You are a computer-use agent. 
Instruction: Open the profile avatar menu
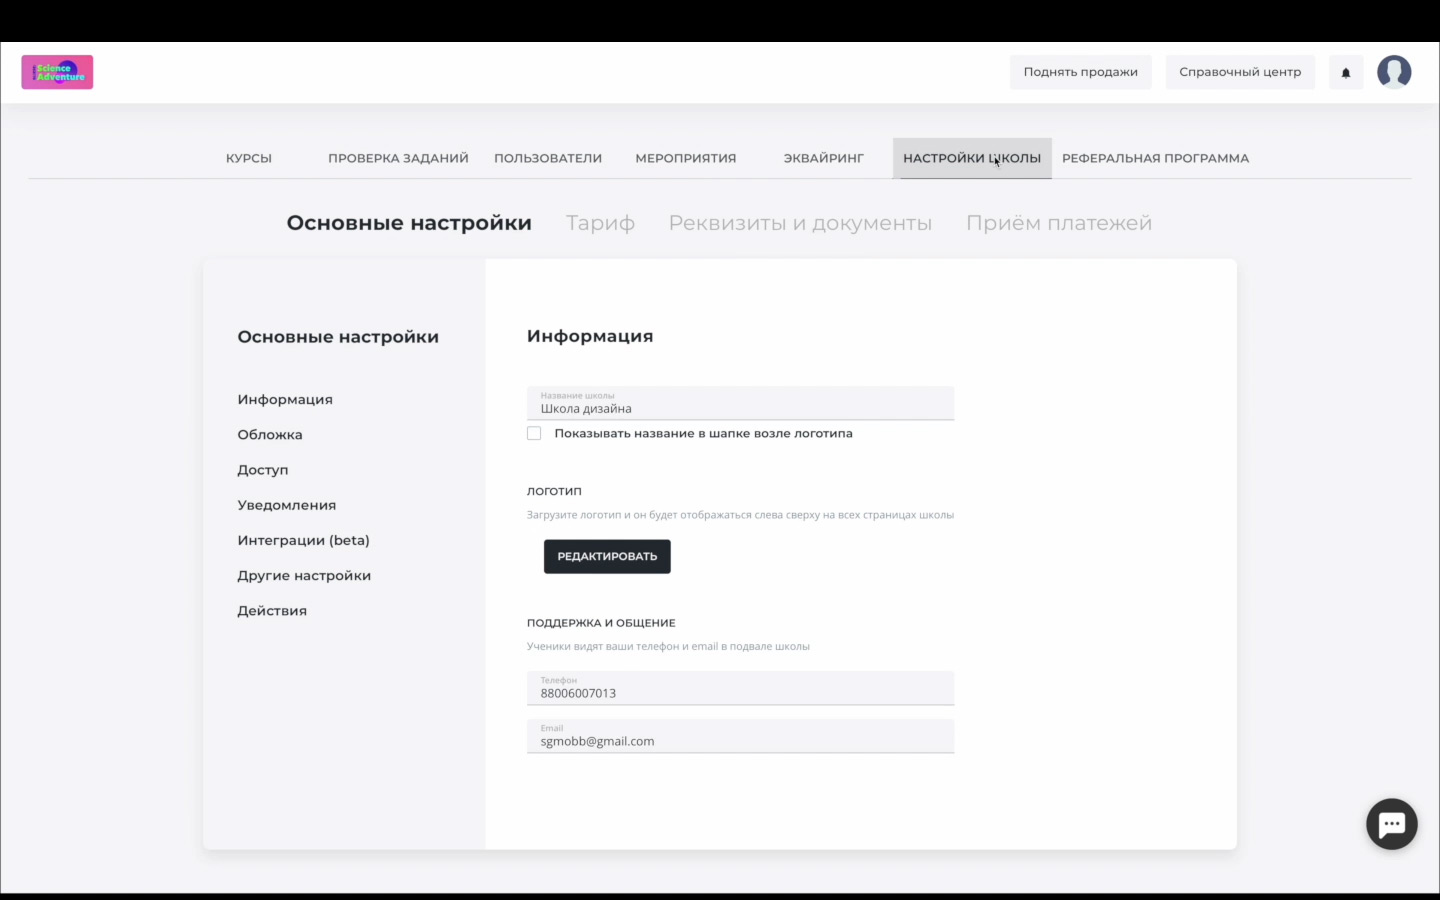pyautogui.click(x=1394, y=71)
